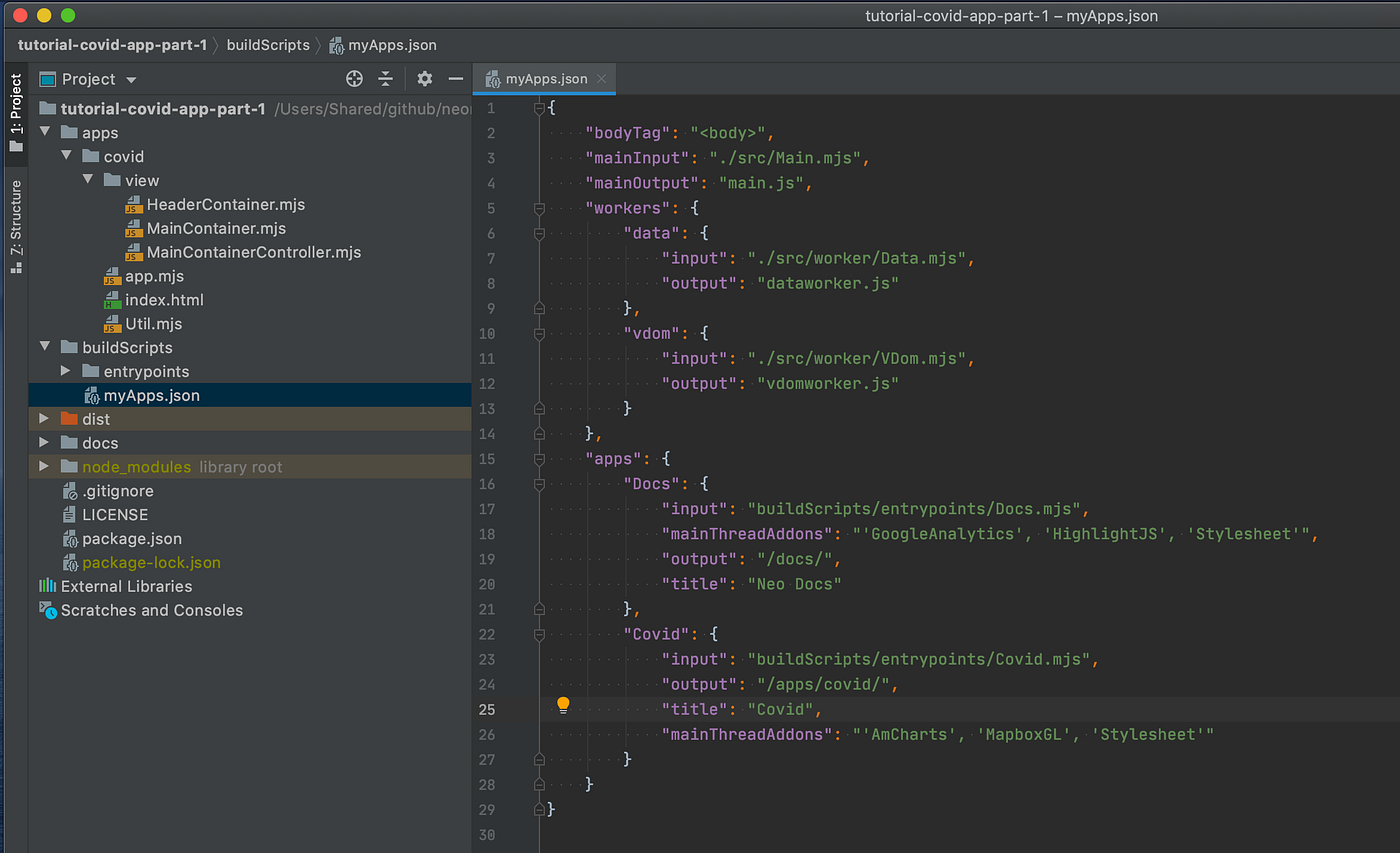Click the yellow lightbulb intention icon
The image size is (1400, 853).
point(563,706)
